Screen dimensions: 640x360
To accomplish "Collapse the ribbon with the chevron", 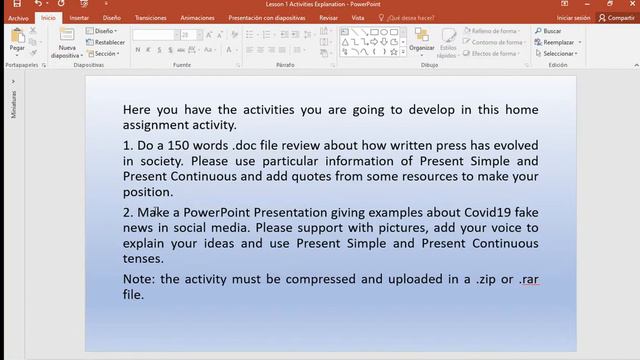I will pyautogui.click(x=636, y=65).
